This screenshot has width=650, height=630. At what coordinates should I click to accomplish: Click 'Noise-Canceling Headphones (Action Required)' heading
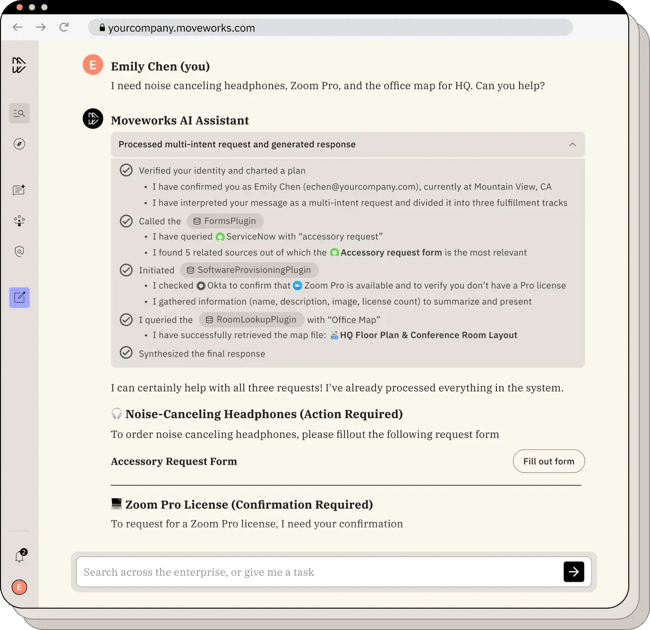click(x=264, y=414)
